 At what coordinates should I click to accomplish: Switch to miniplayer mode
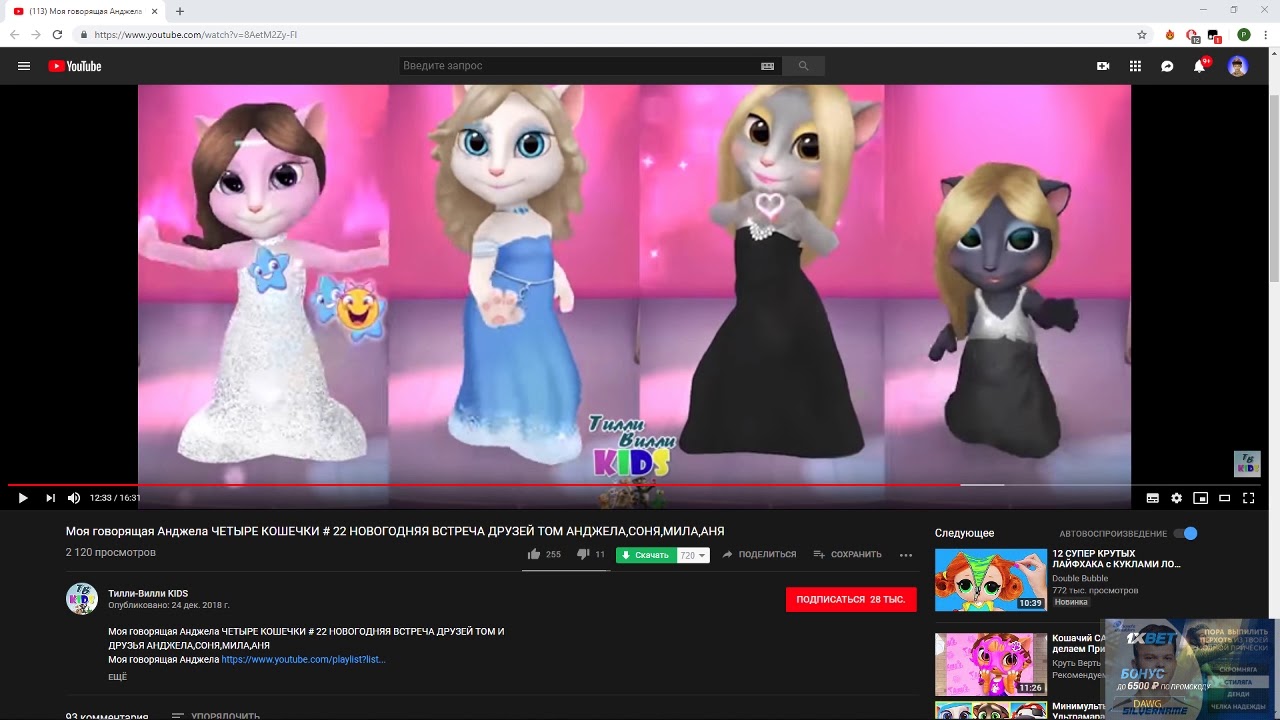[x=1200, y=498]
